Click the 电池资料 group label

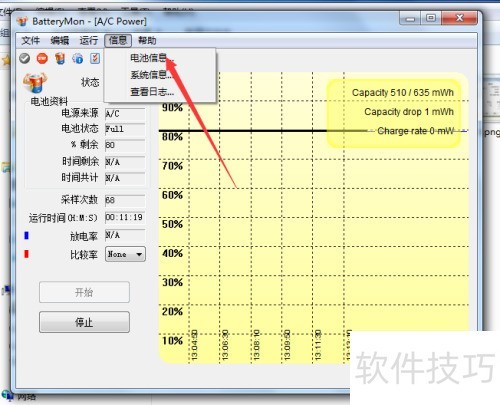(49, 101)
